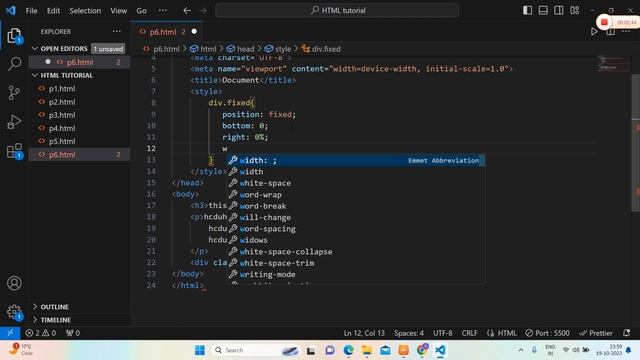Toggle the Primary Side Bar layout icon
The height and width of the screenshot is (360, 640).
(x=527, y=10)
